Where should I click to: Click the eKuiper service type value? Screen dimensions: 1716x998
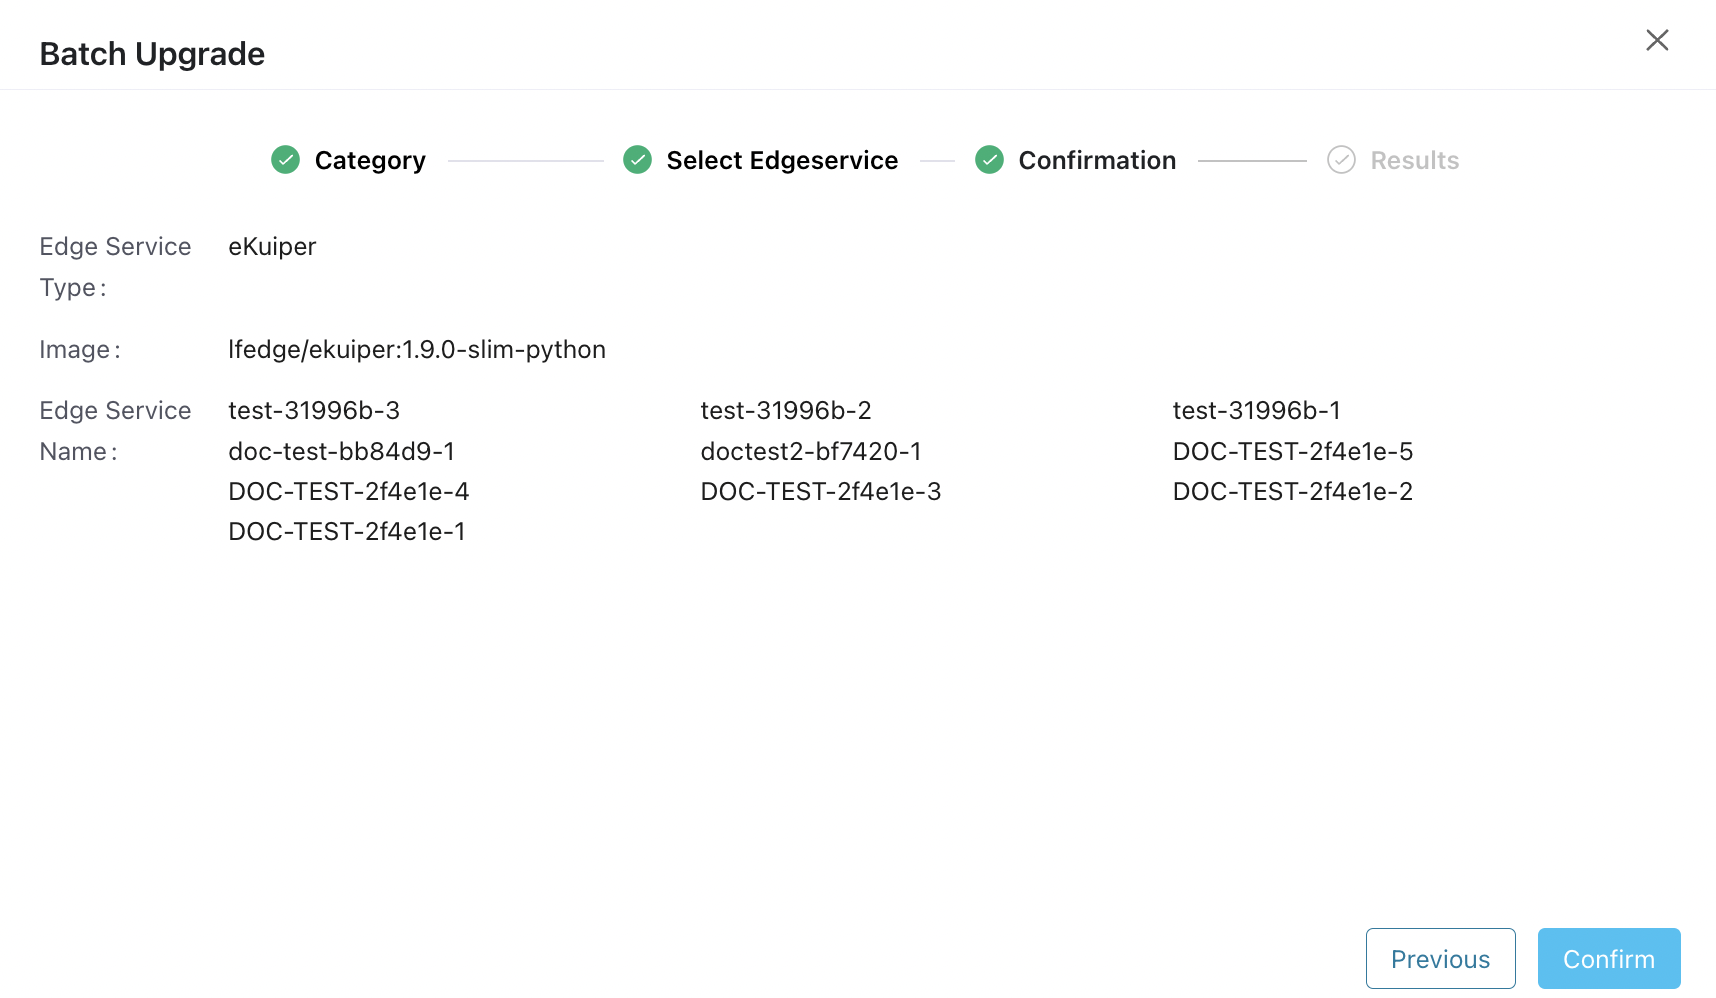point(272,246)
